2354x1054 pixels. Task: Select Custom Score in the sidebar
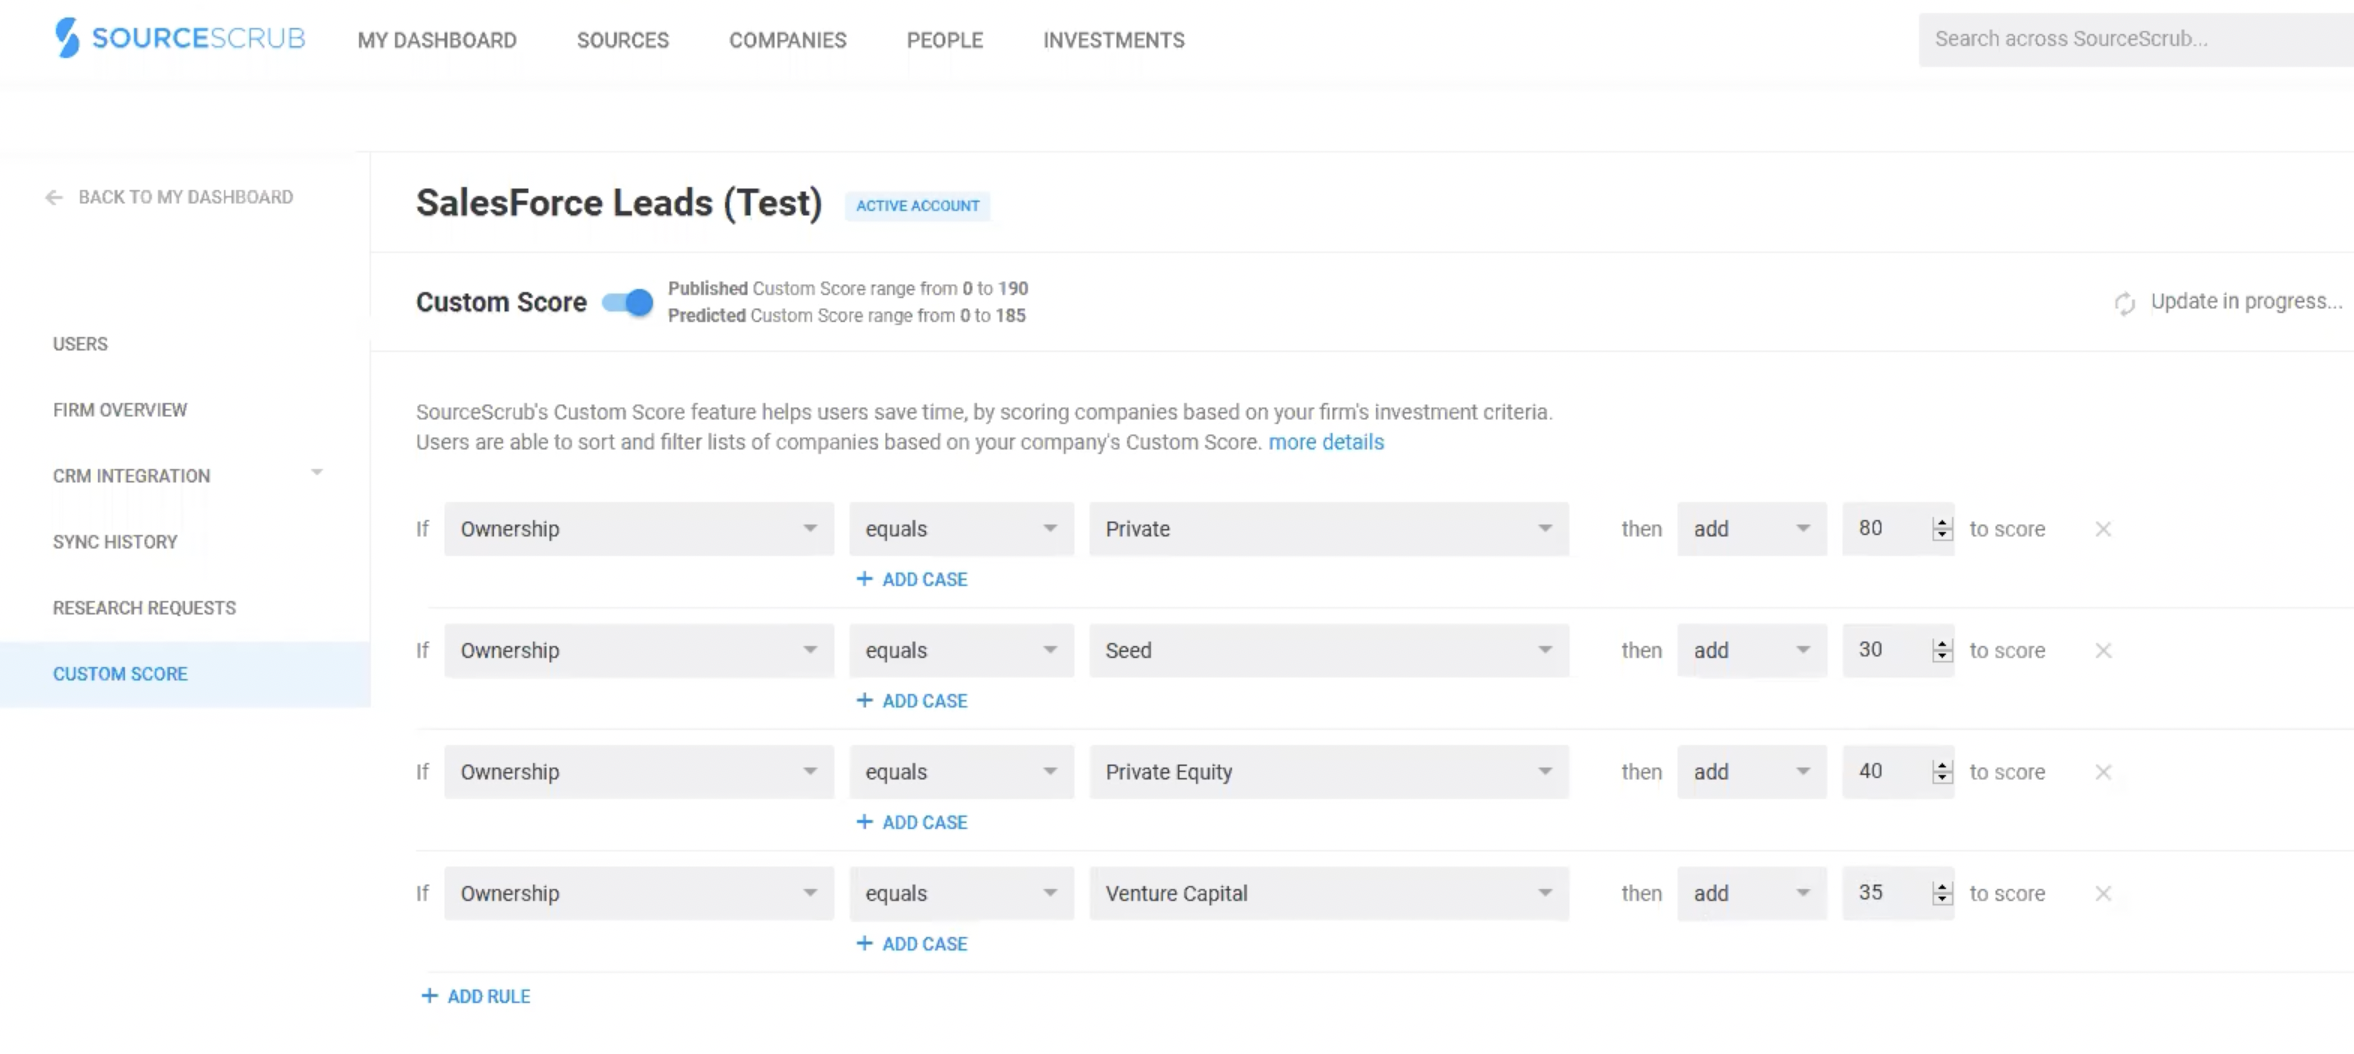185,674
